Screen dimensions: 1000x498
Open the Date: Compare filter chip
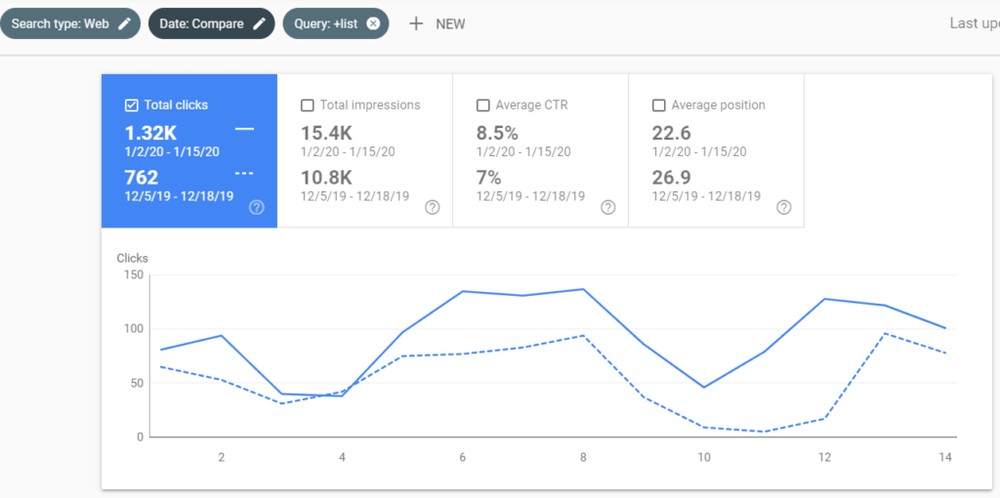pyautogui.click(x=212, y=24)
